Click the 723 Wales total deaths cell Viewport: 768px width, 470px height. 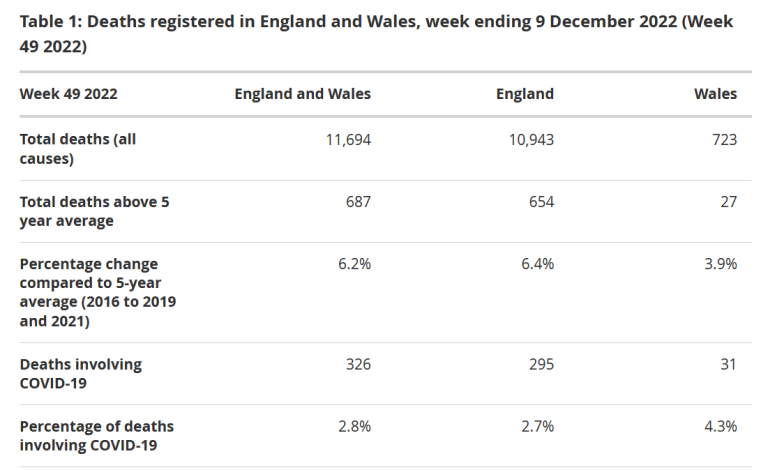point(724,140)
